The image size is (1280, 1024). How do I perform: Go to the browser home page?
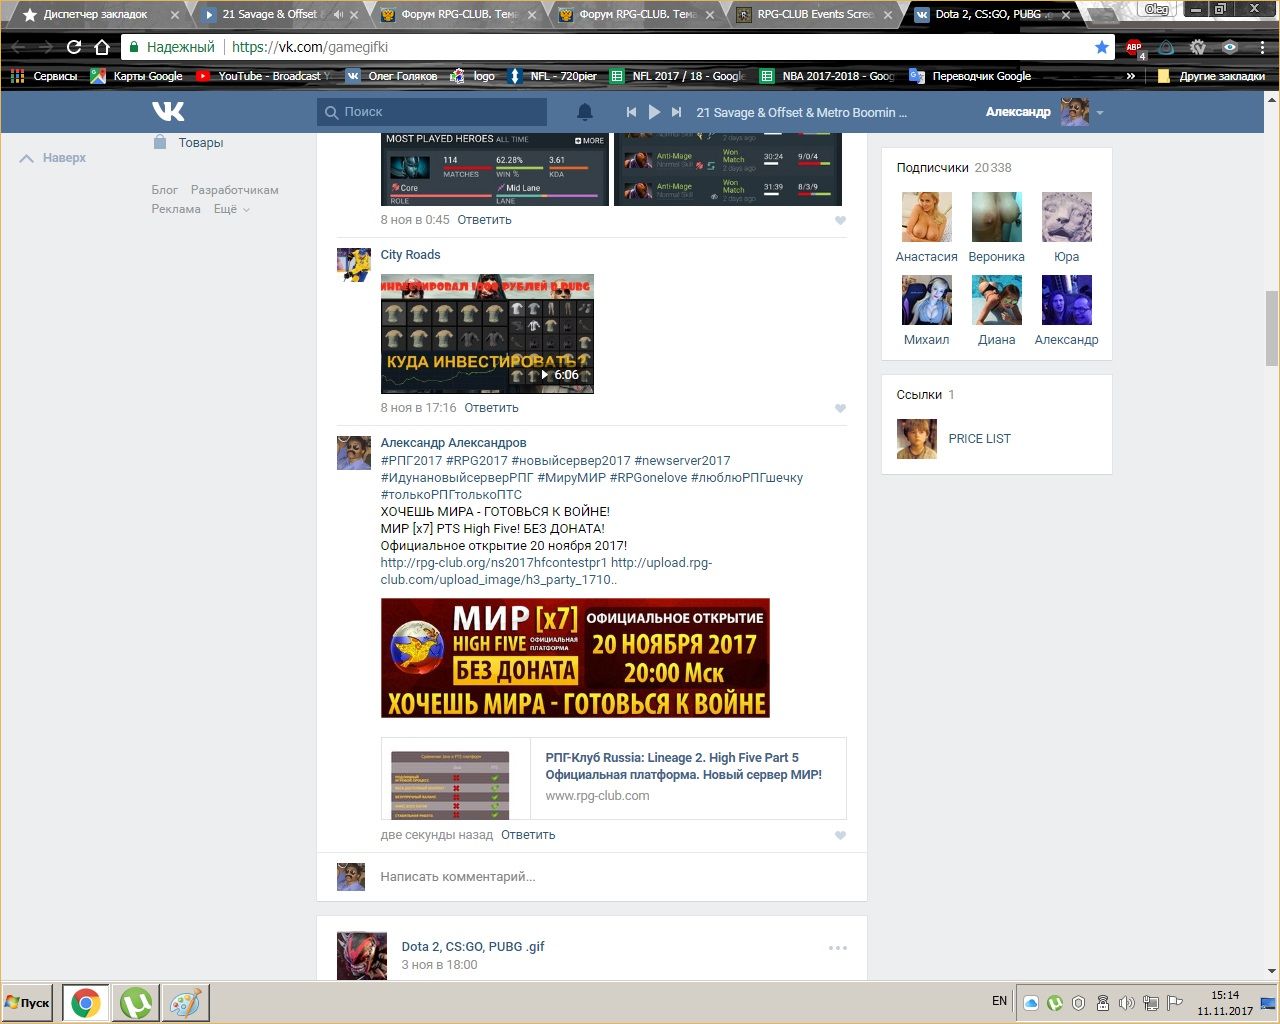[101, 47]
